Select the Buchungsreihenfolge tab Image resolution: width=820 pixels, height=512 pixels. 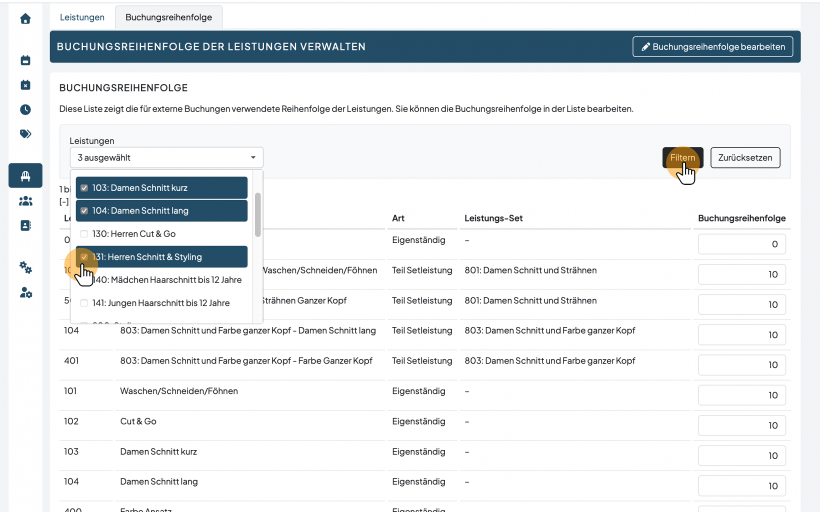click(x=168, y=17)
